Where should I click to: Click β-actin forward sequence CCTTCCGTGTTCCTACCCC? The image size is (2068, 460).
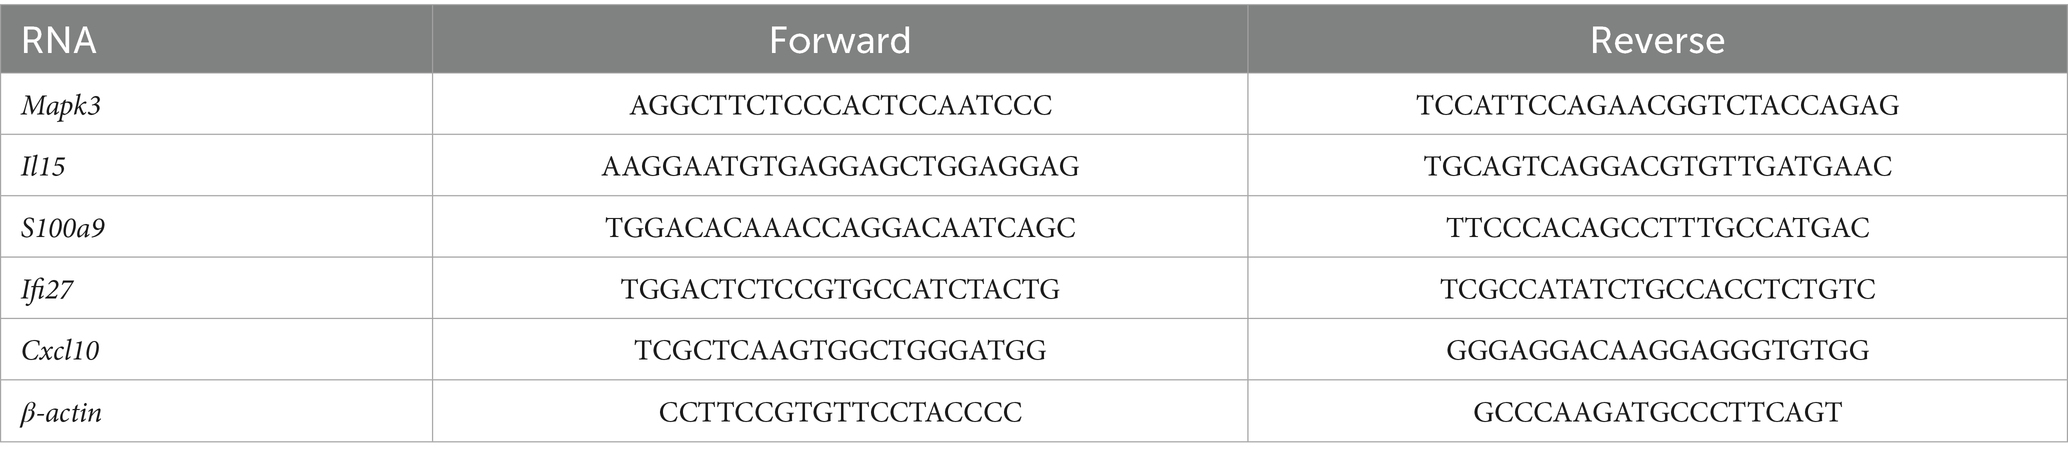coord(840,412)
